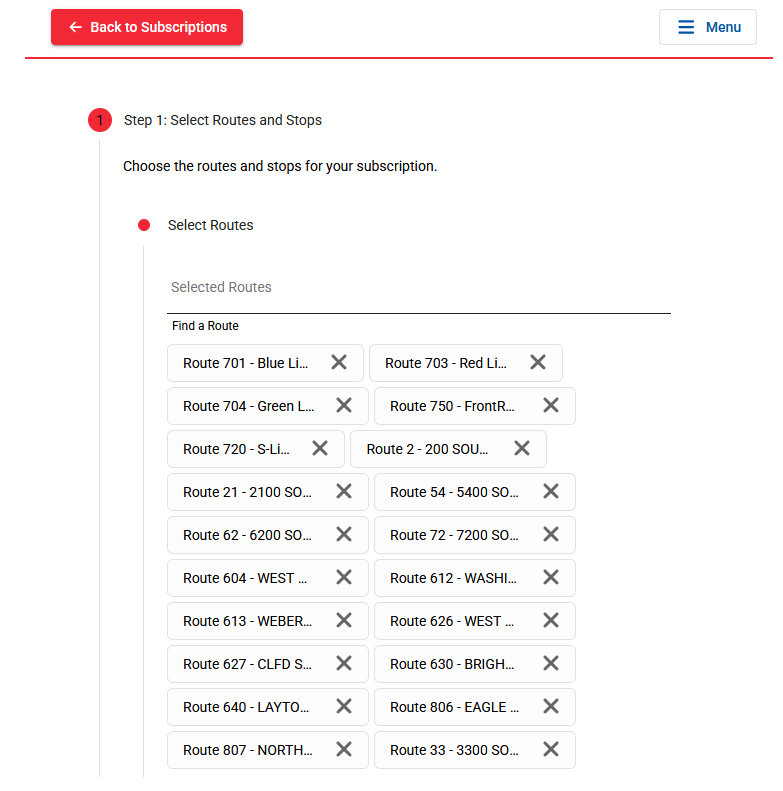This screenshot has width=783, height=791.
Task: Remove Route 604 - WEST chip
Action: 344,577
